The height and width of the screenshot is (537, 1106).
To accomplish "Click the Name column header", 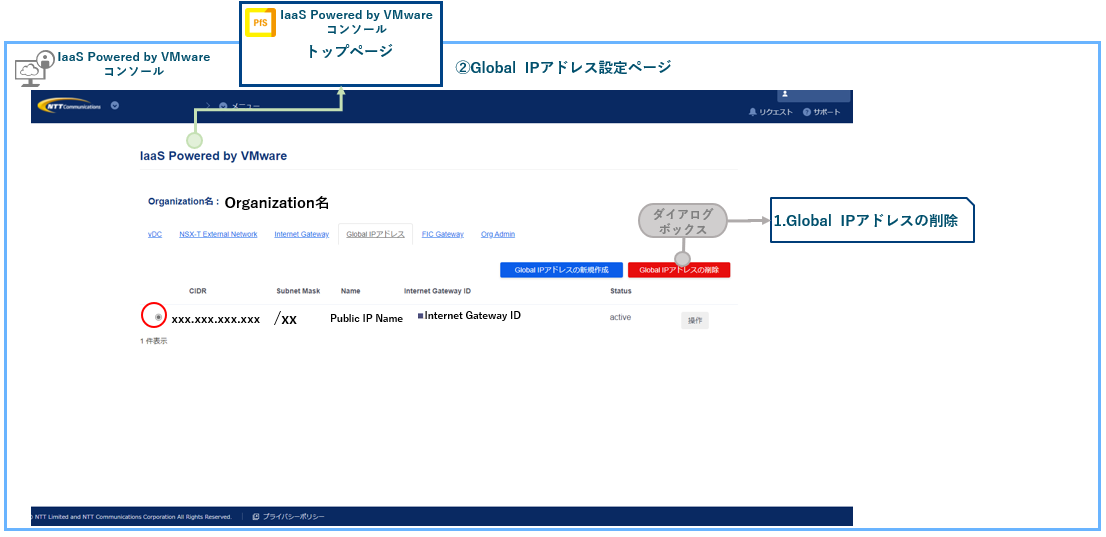I will [351, 291].
